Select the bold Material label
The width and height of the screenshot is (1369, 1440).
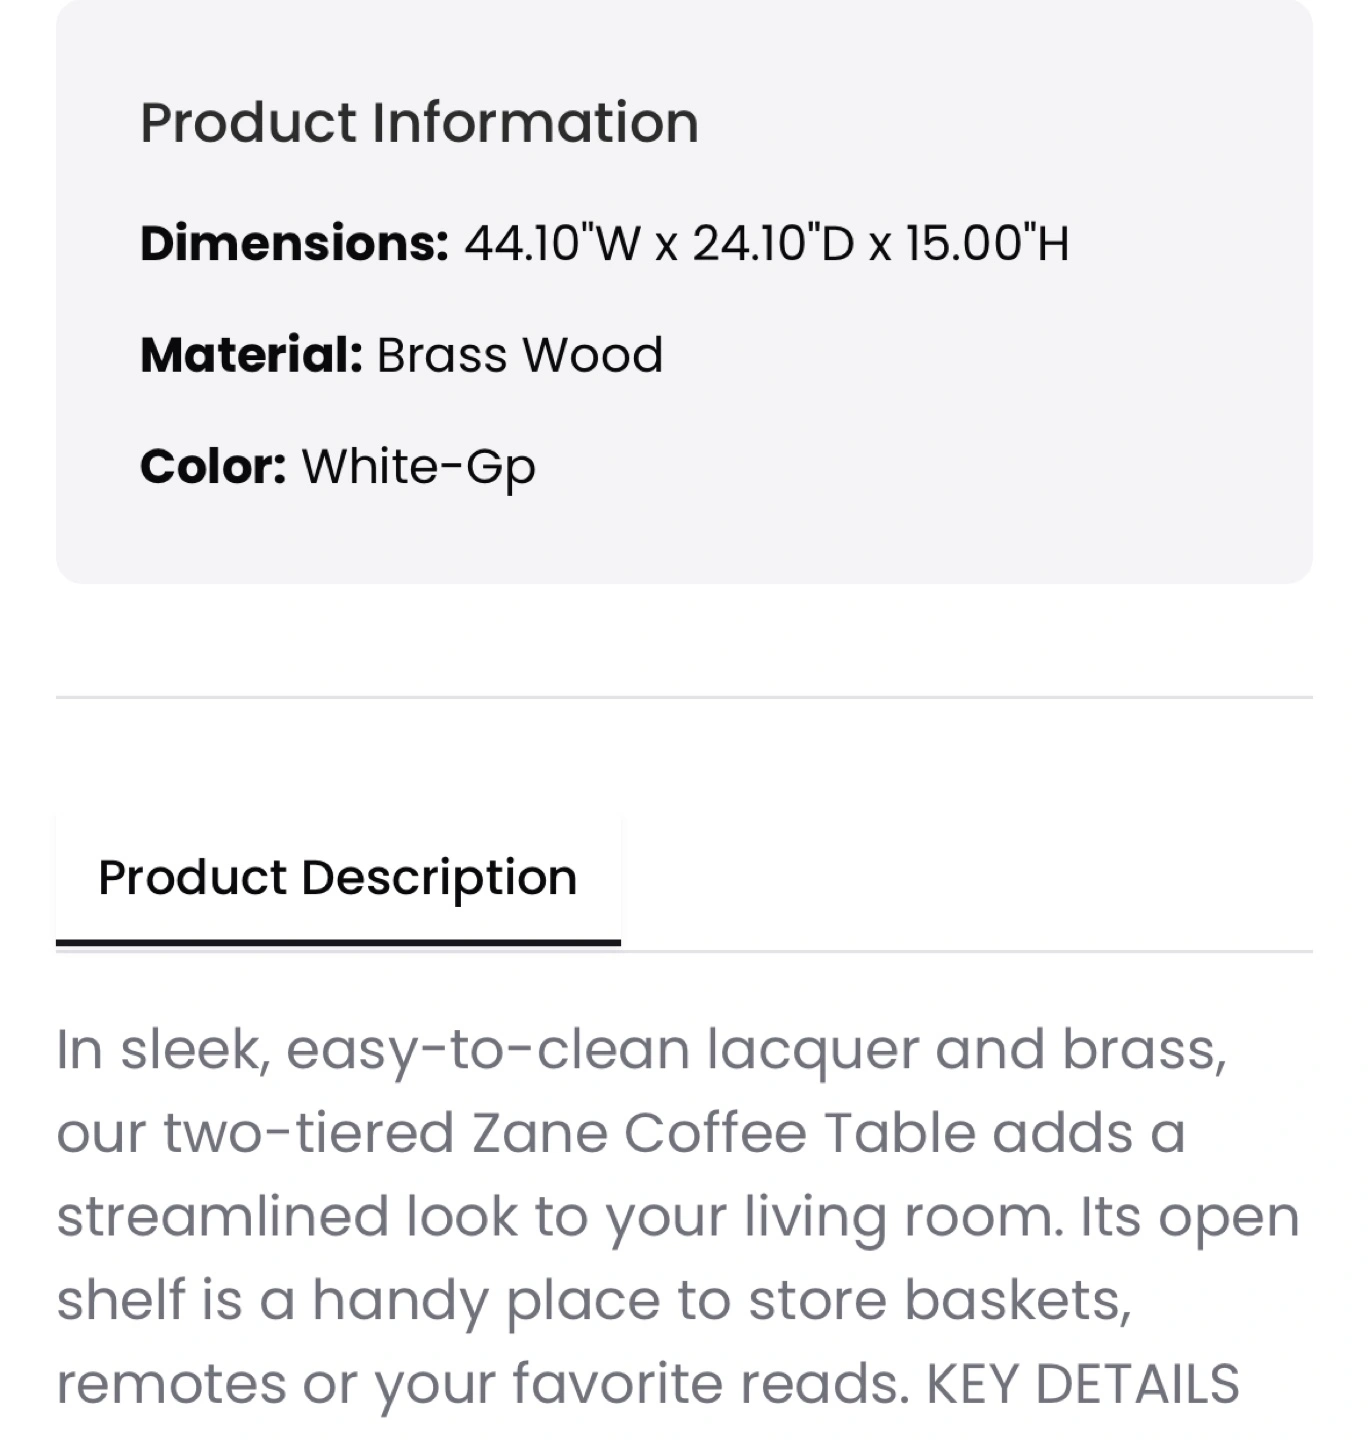tap(252, 355)
